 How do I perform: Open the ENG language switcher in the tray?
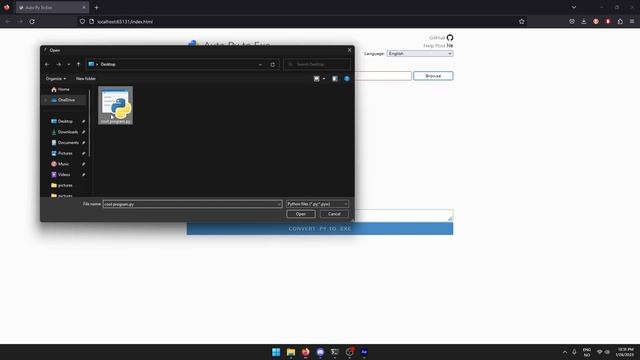[x=587, y=352]
